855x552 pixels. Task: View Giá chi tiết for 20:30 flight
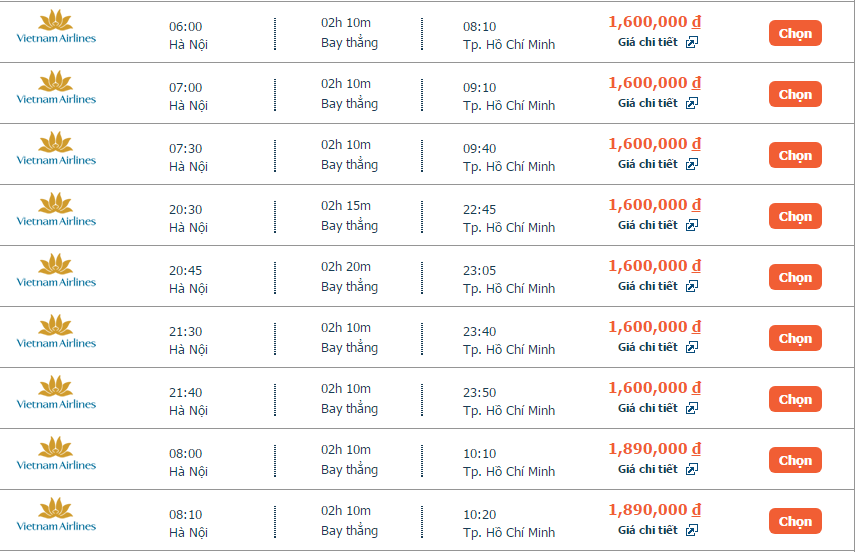point(648,225)
